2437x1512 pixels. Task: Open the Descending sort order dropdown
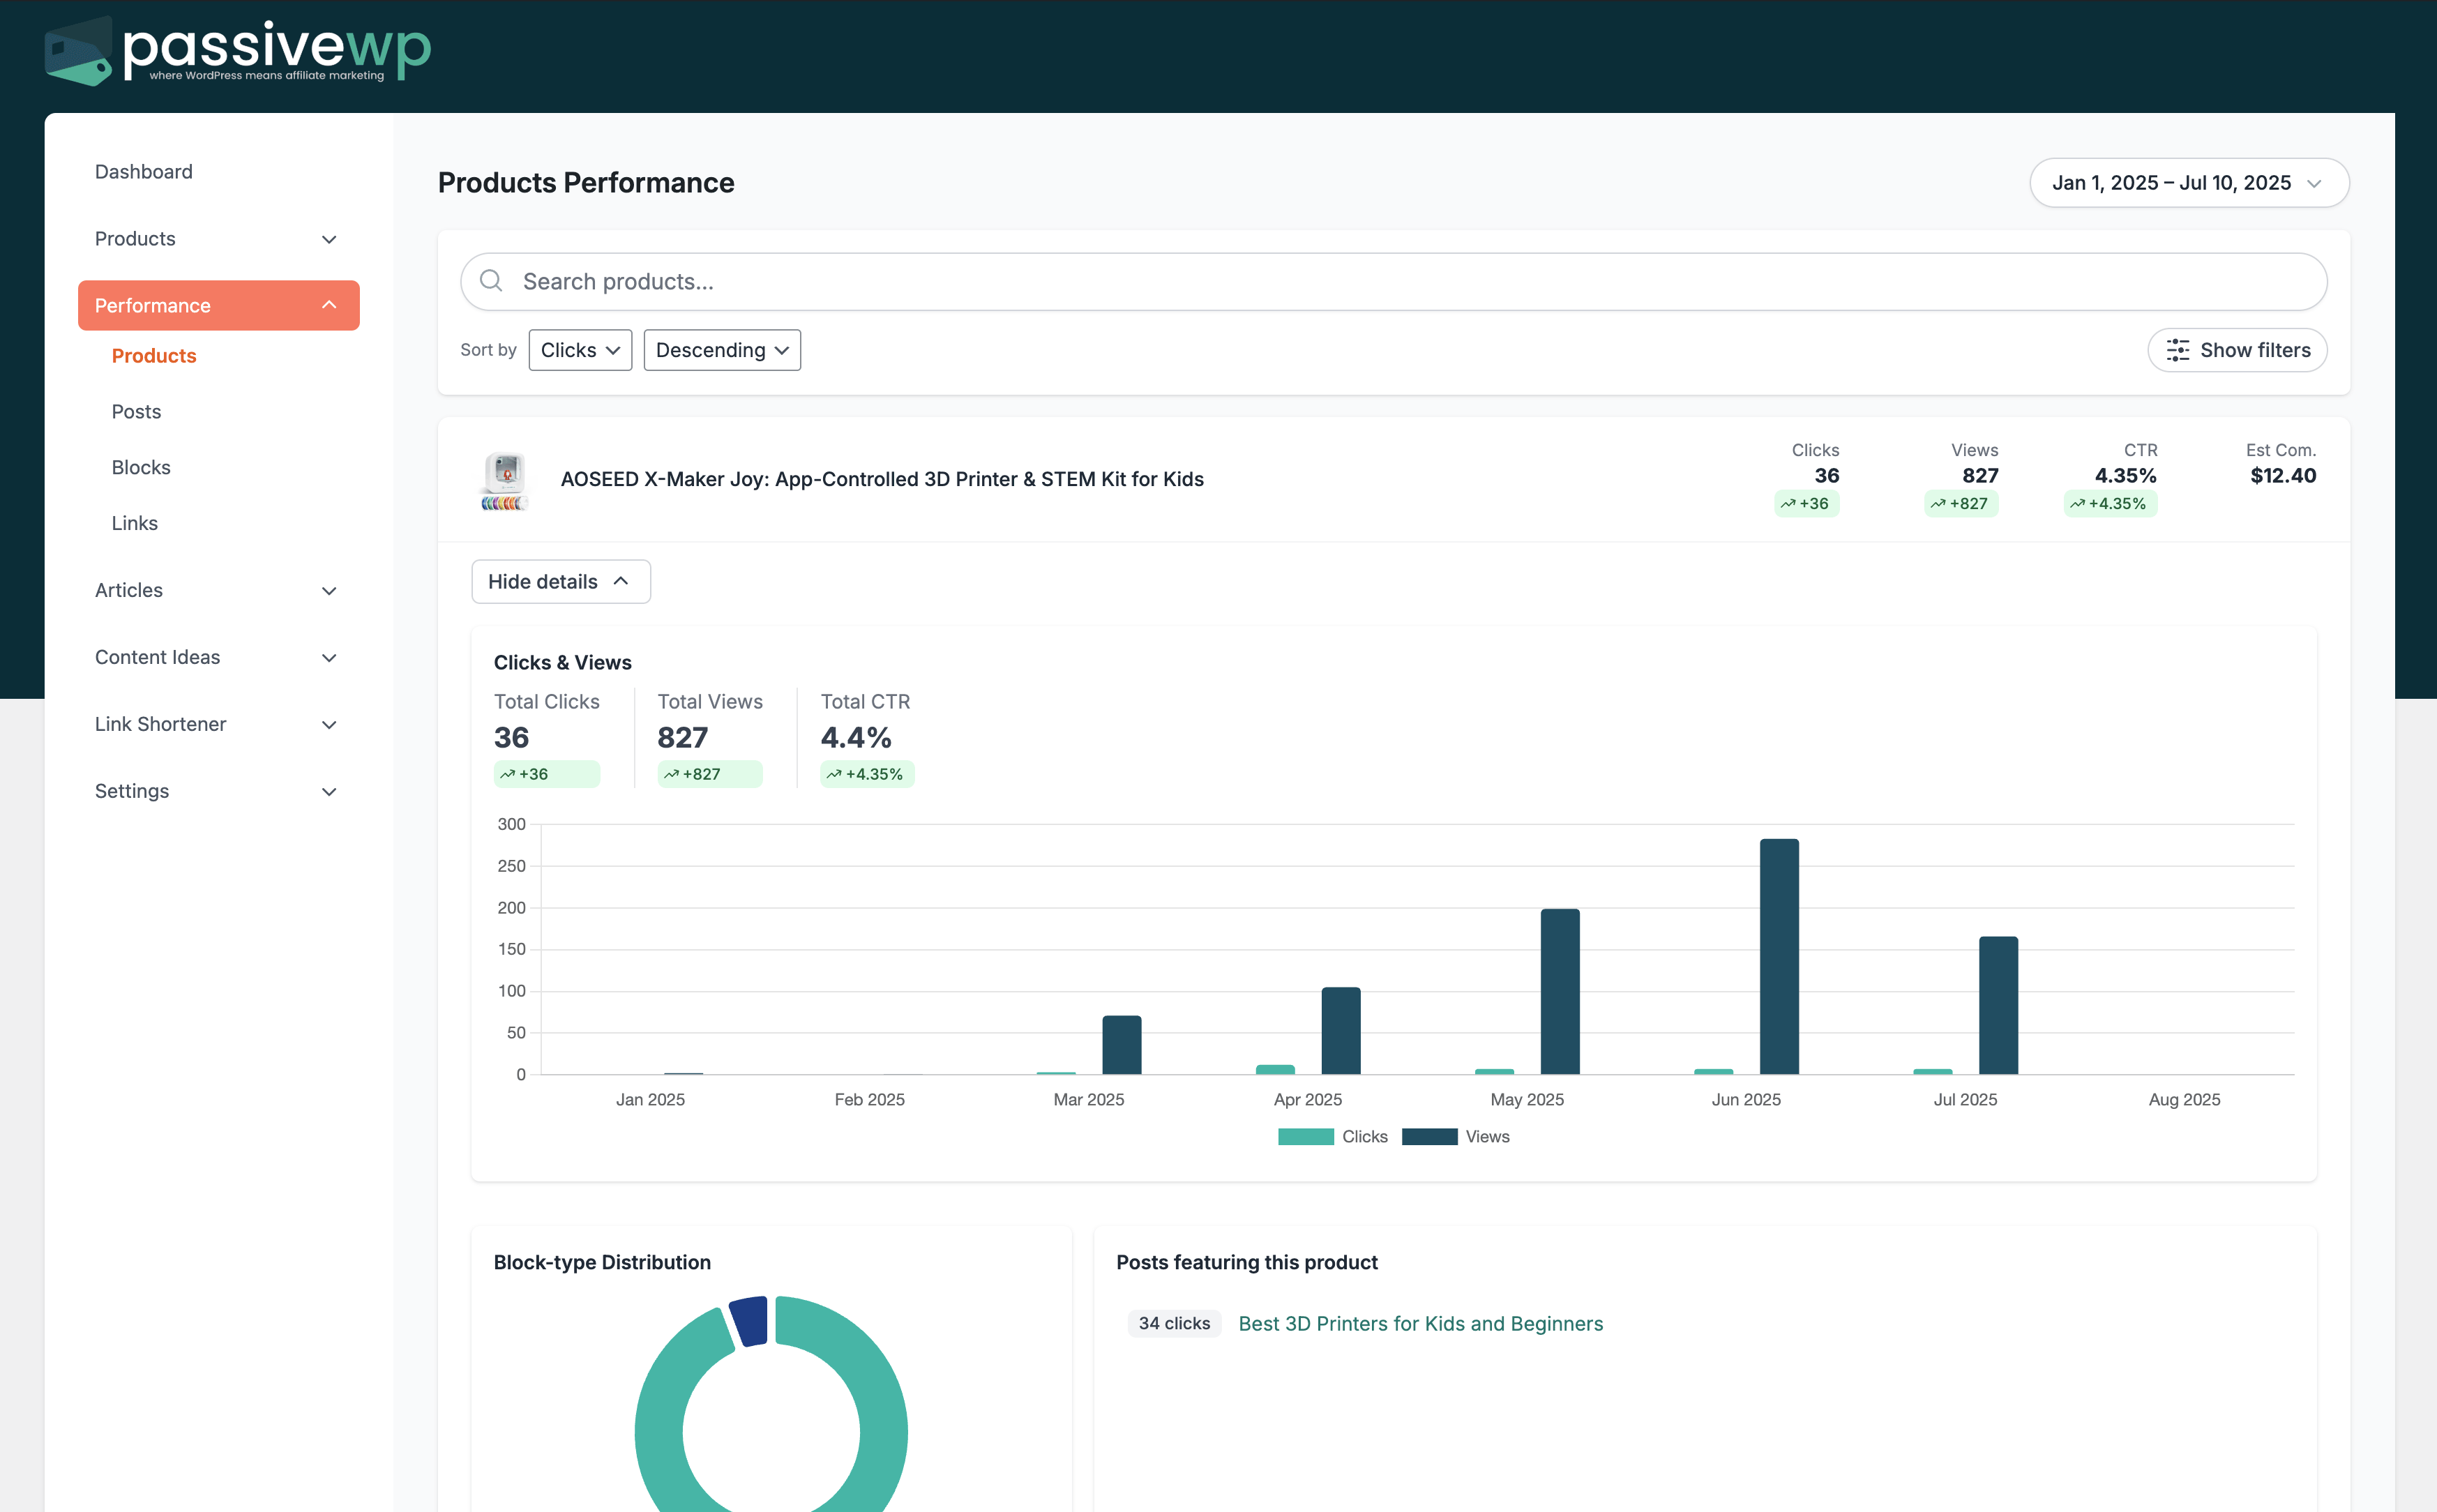[x=722, y=350]
